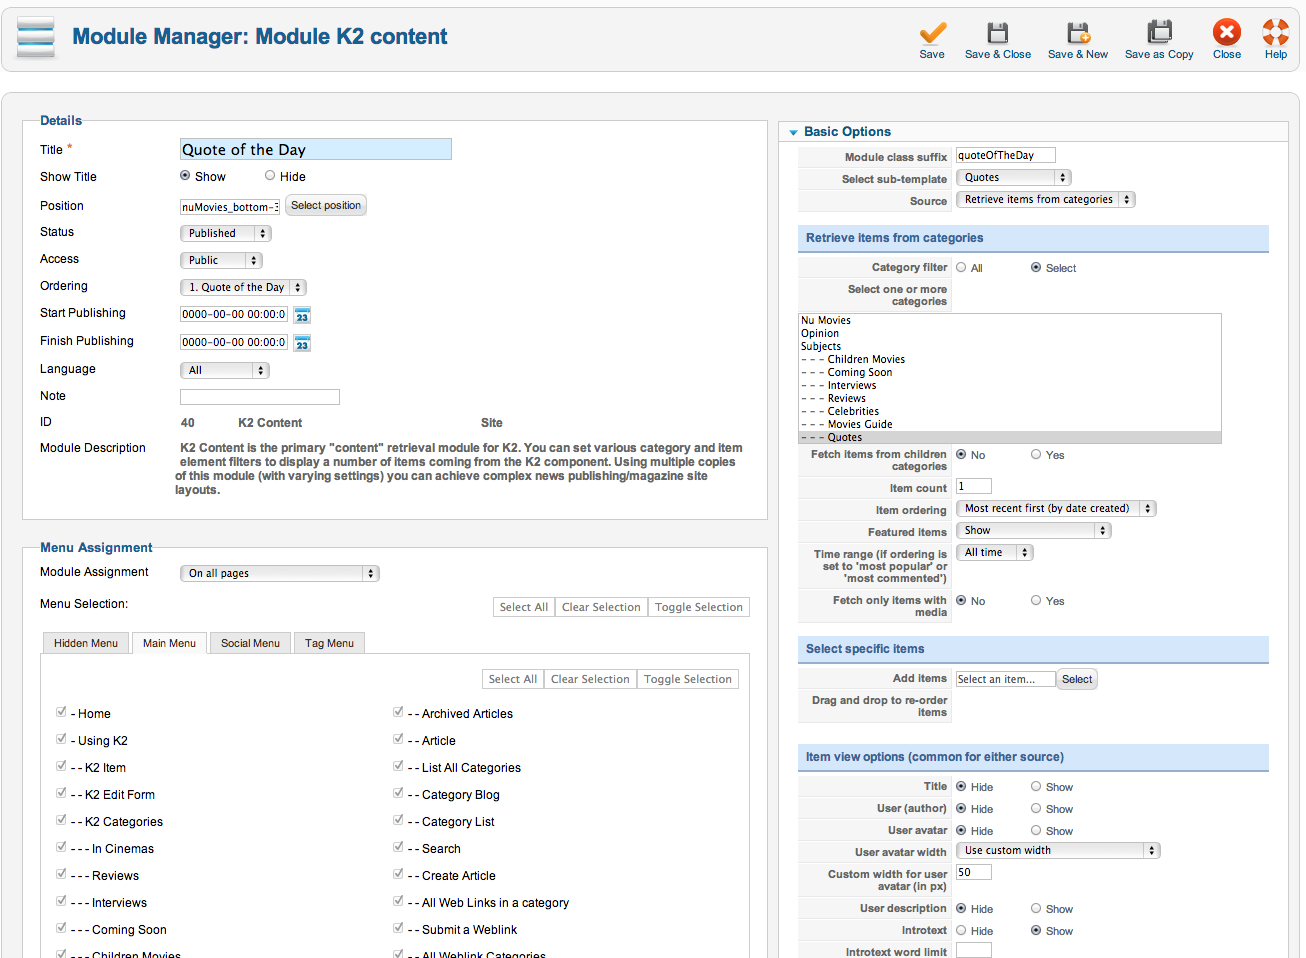The height and width of the screenshot is (958, 1306).
Task: Toggle the Home menu checkbox
Action: coord(61,712)
